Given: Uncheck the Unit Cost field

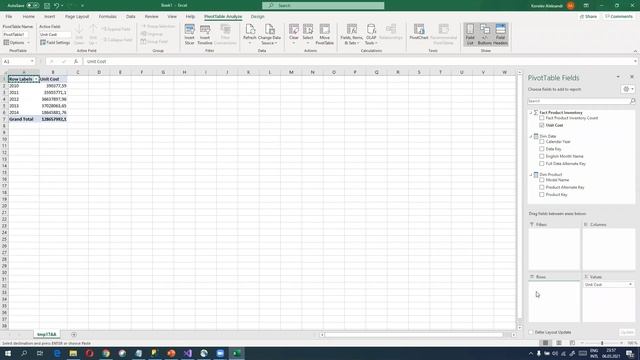Looking at the screenshot, I should (542, 125).
